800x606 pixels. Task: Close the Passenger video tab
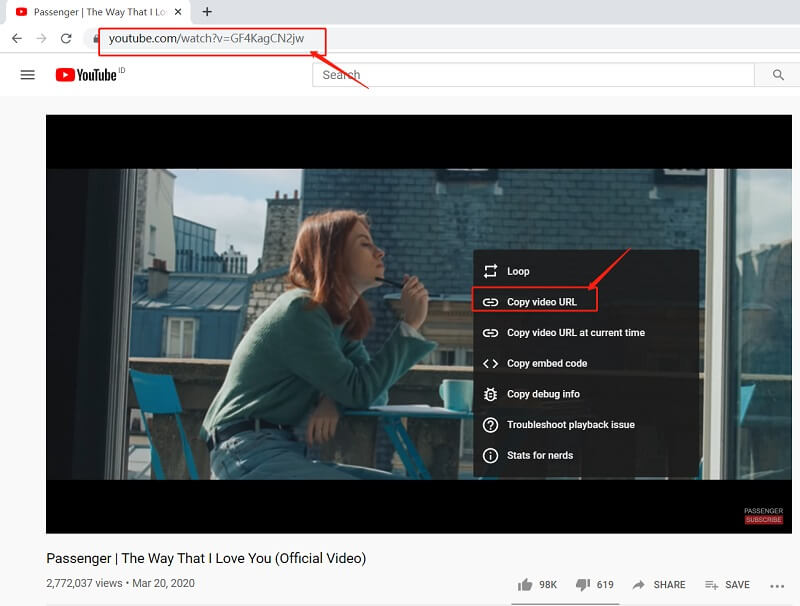(178, 12)
